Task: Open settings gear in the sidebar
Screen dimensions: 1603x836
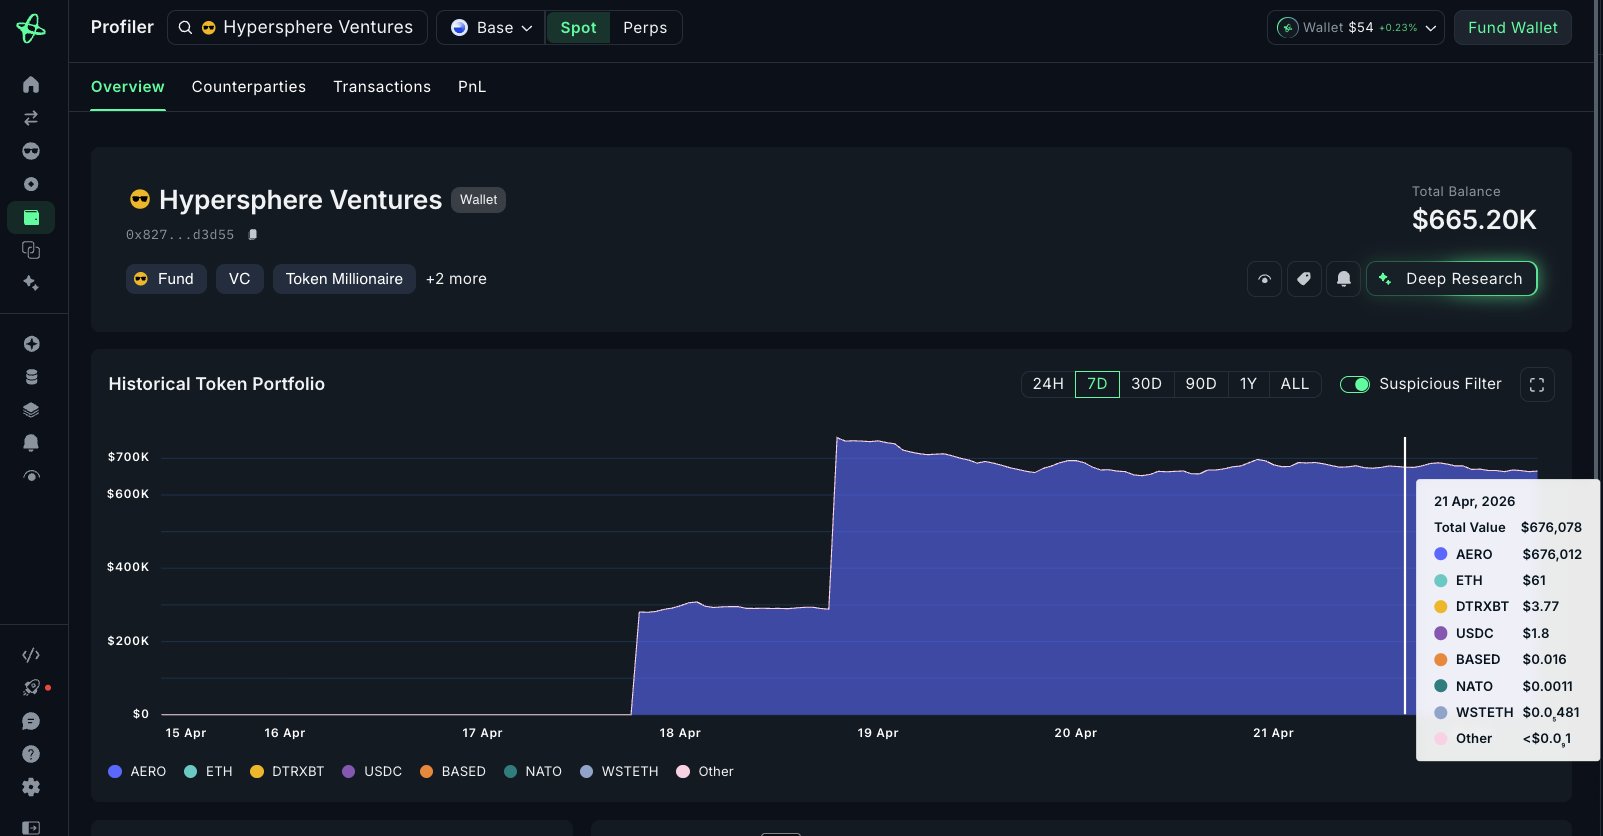Action: click(31, 787)
